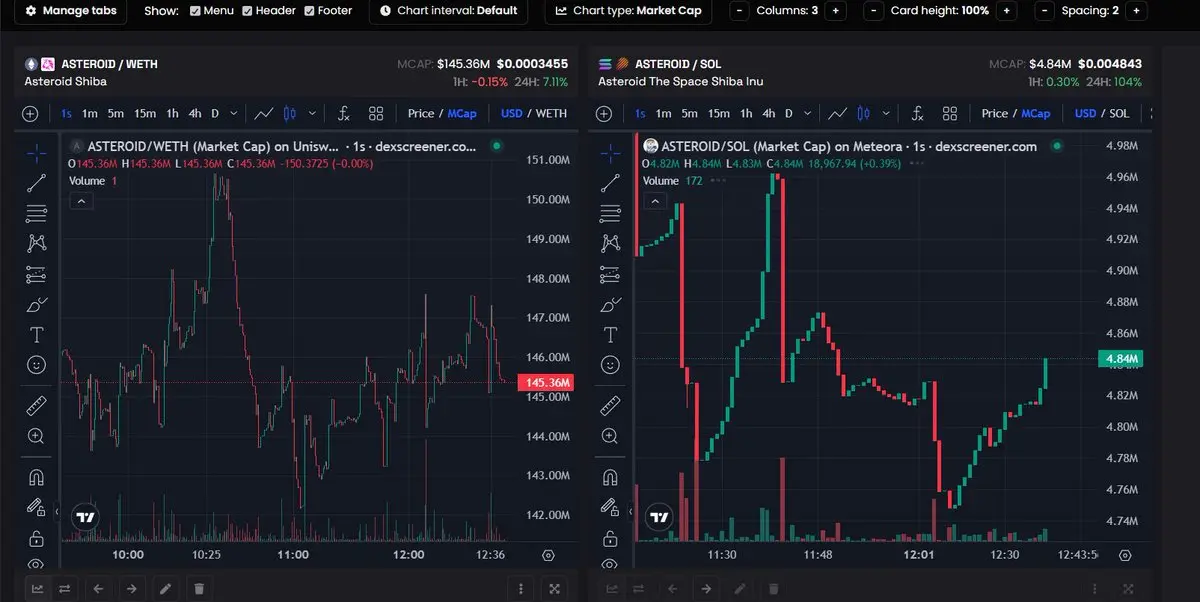Click the delete trash icon in WETH chart footer
The height and width of the screenshot is (602, 1200).
199,589
